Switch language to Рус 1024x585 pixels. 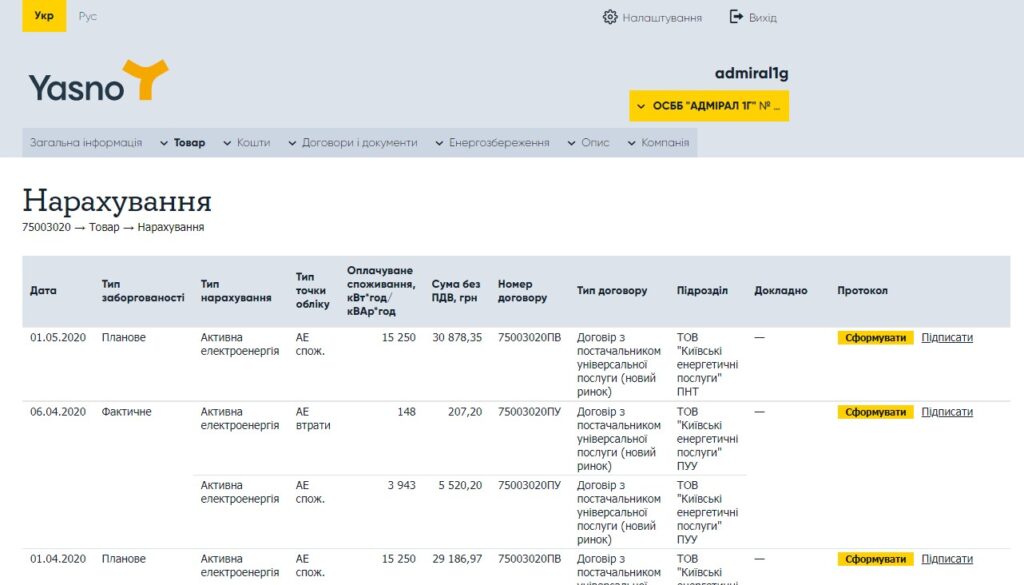[x=88, y=16]
